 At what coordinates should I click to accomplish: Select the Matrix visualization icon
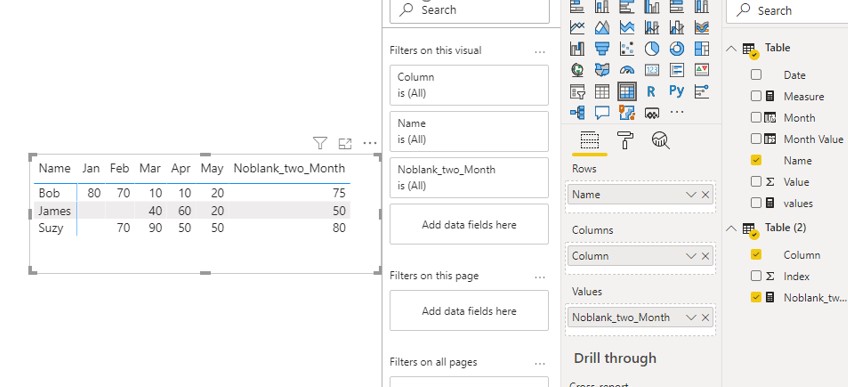(627, 91)
